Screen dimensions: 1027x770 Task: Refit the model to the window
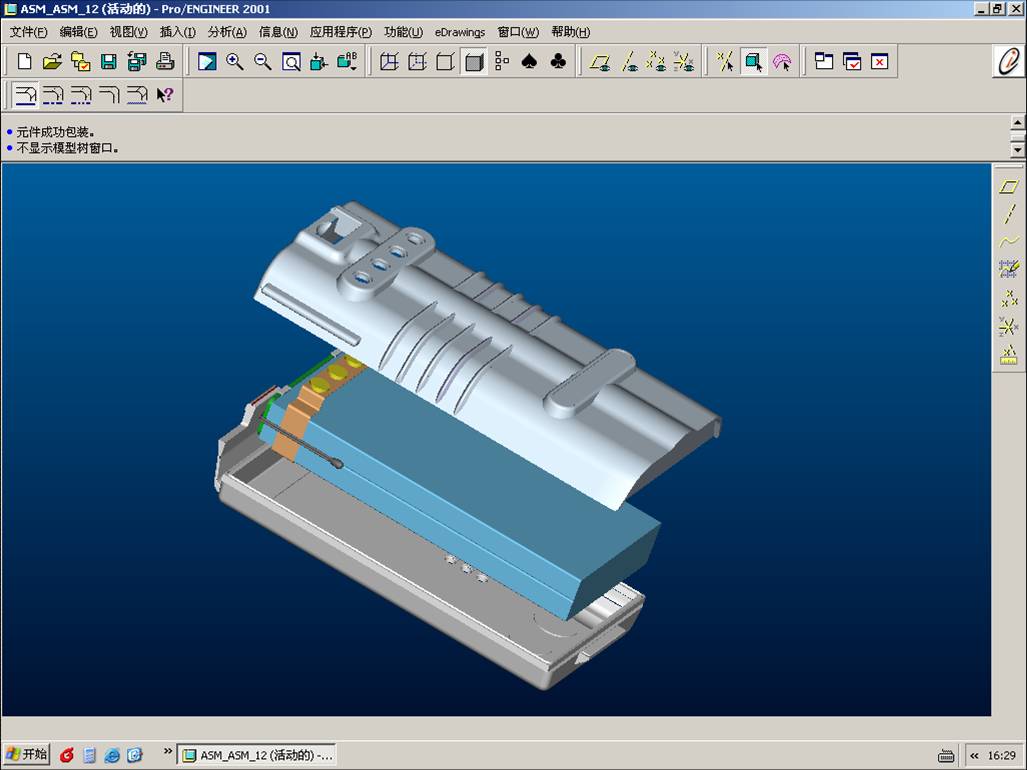pyautogui.click(x=291, y=62)
